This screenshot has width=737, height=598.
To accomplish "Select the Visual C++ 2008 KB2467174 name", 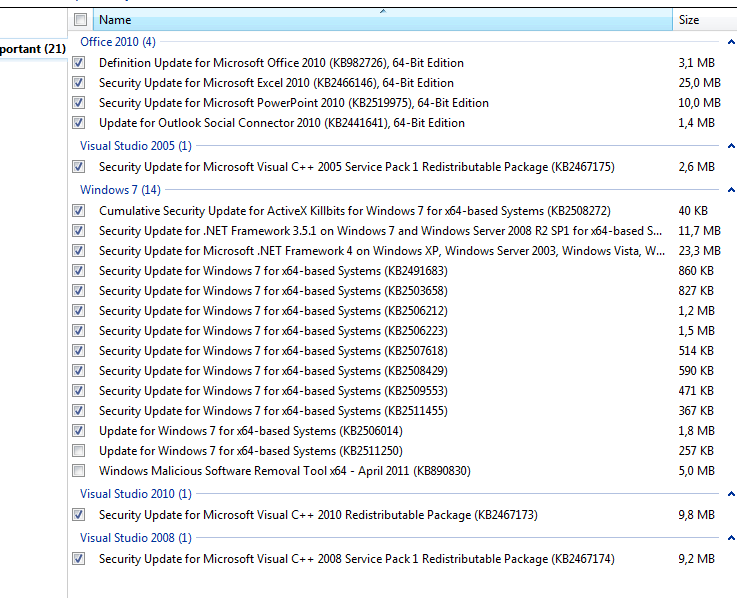I will pyautogui.click(x=357, y=559).
